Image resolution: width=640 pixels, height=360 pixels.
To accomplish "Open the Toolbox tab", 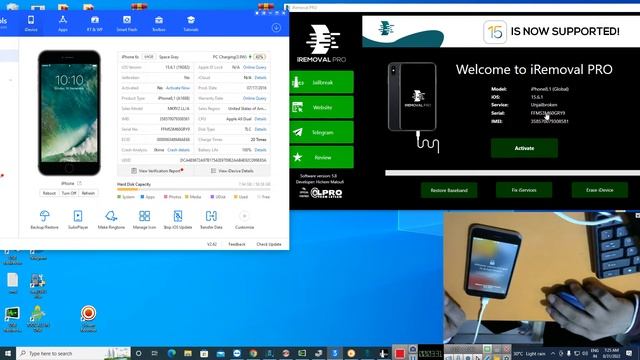I will pyautogui.click(x=159, y=24).
